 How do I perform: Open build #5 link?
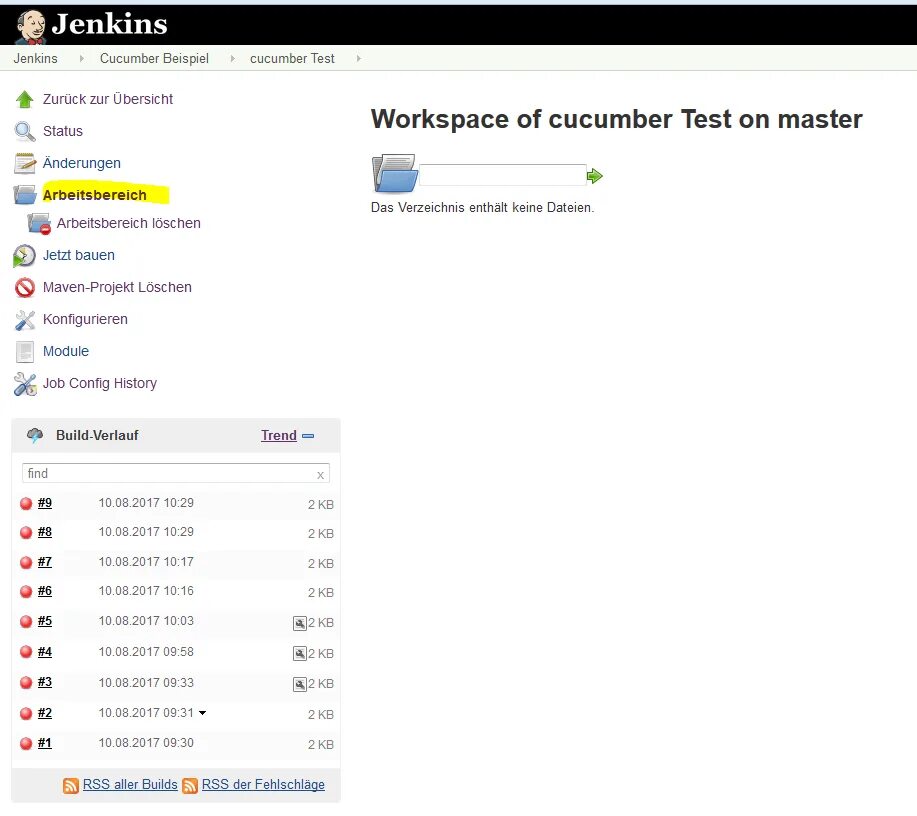[45, 621]
